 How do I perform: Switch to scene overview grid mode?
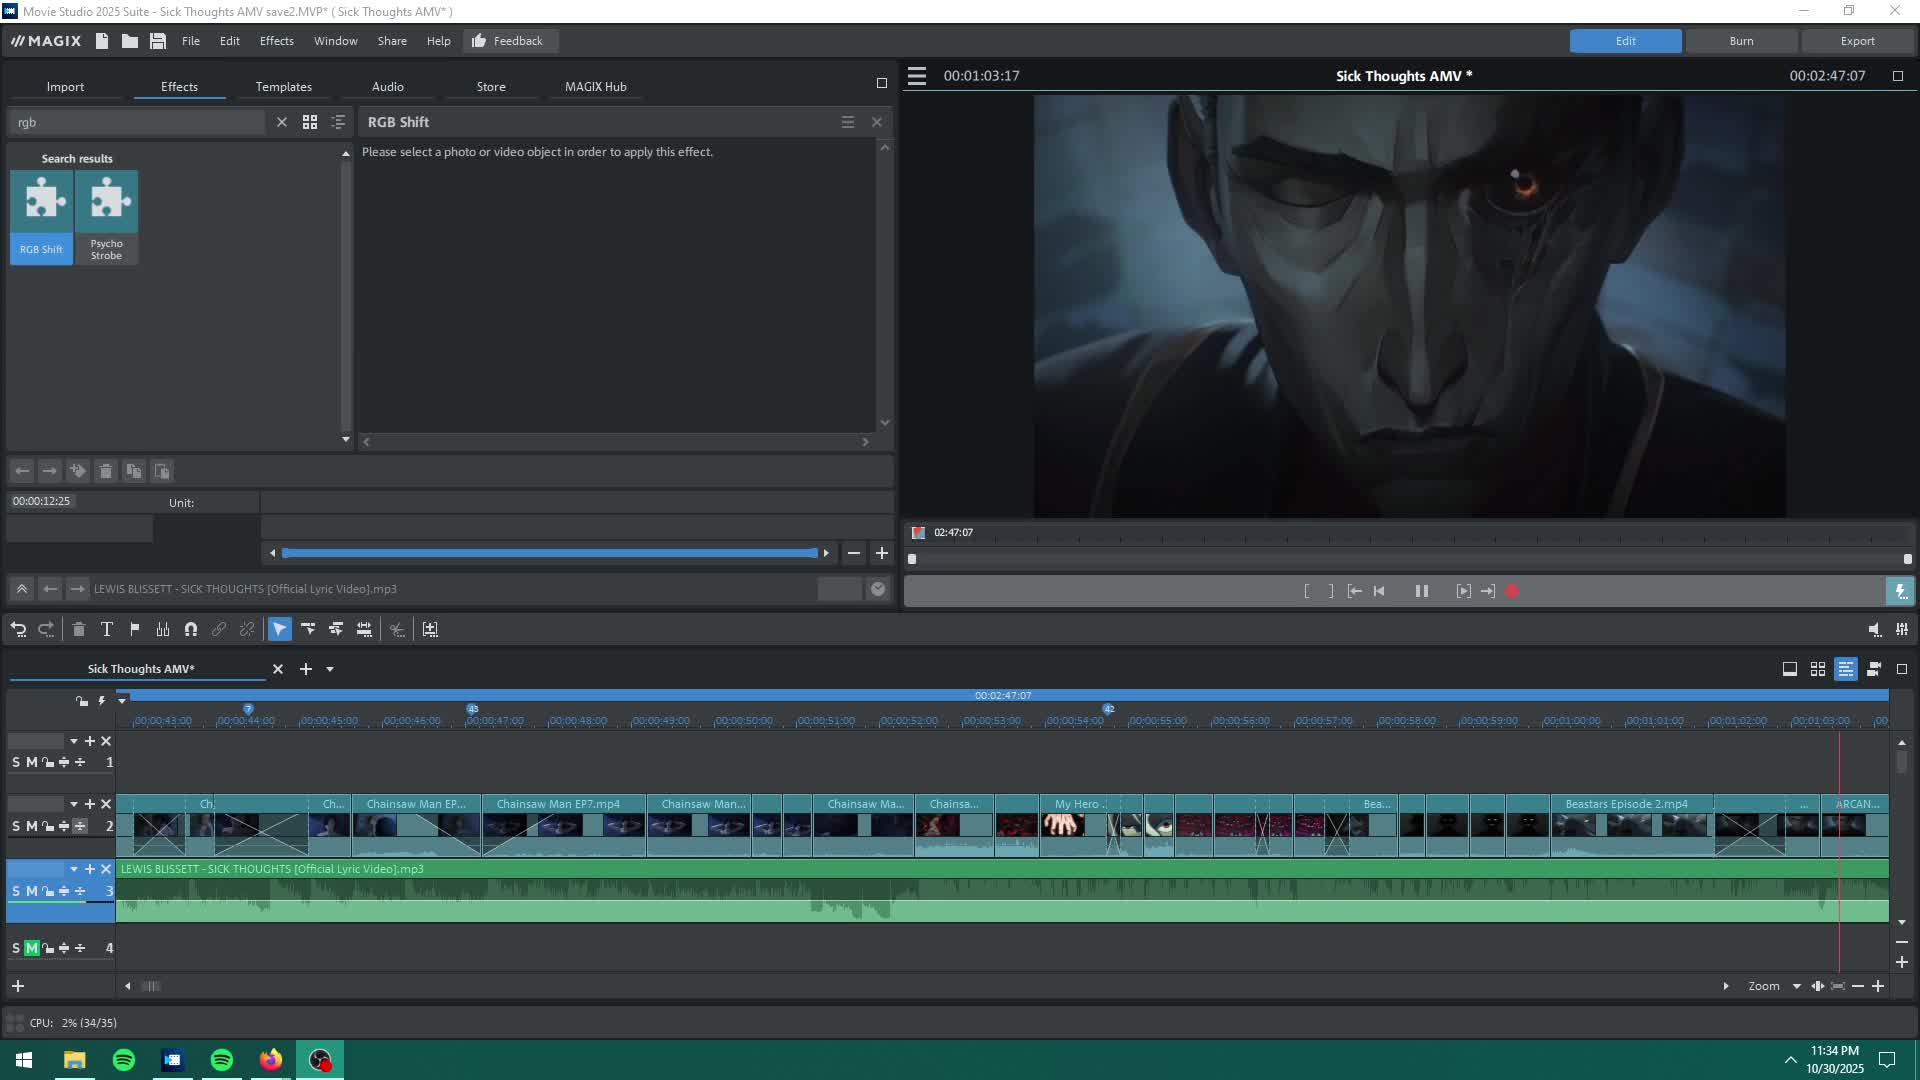(x=1818, y=669)
